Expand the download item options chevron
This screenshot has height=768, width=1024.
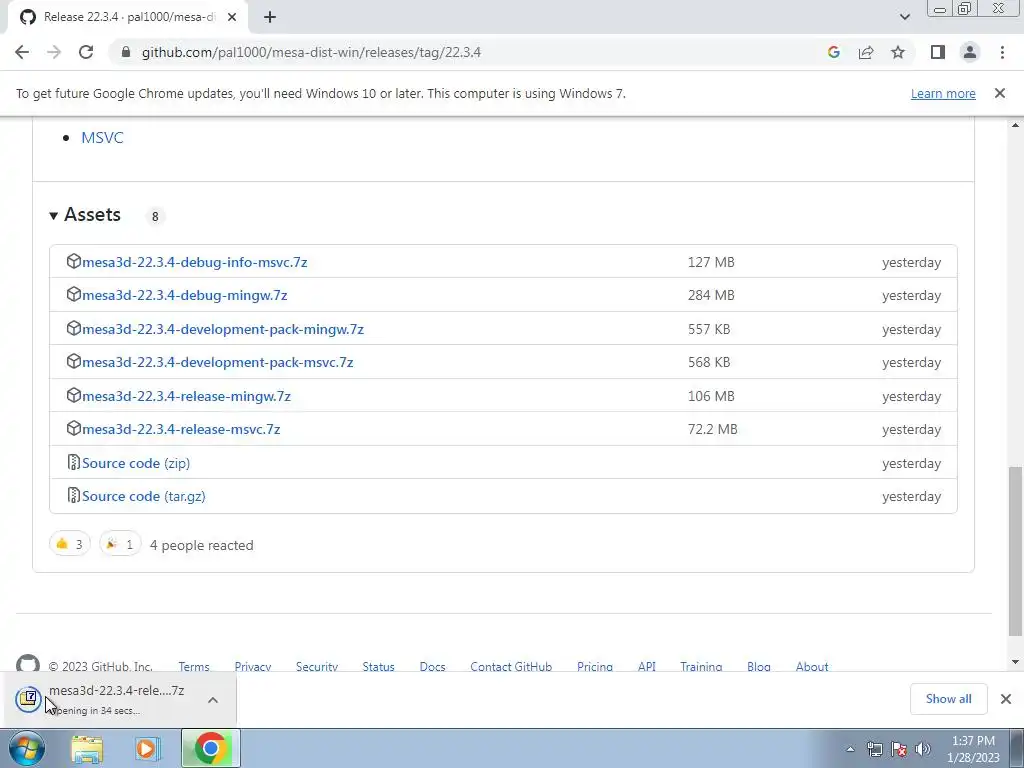(x=213, y=700)
